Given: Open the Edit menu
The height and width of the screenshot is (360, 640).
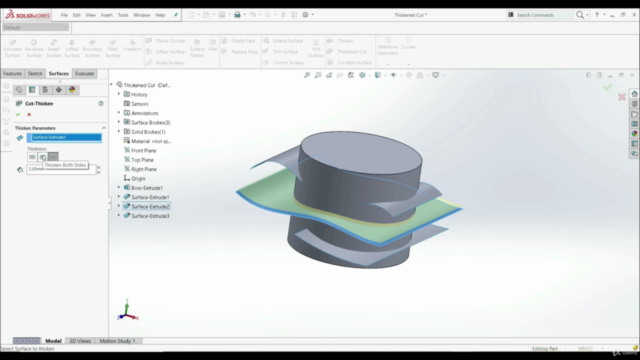Looking at the screenshot, I should tap(77, 15).
